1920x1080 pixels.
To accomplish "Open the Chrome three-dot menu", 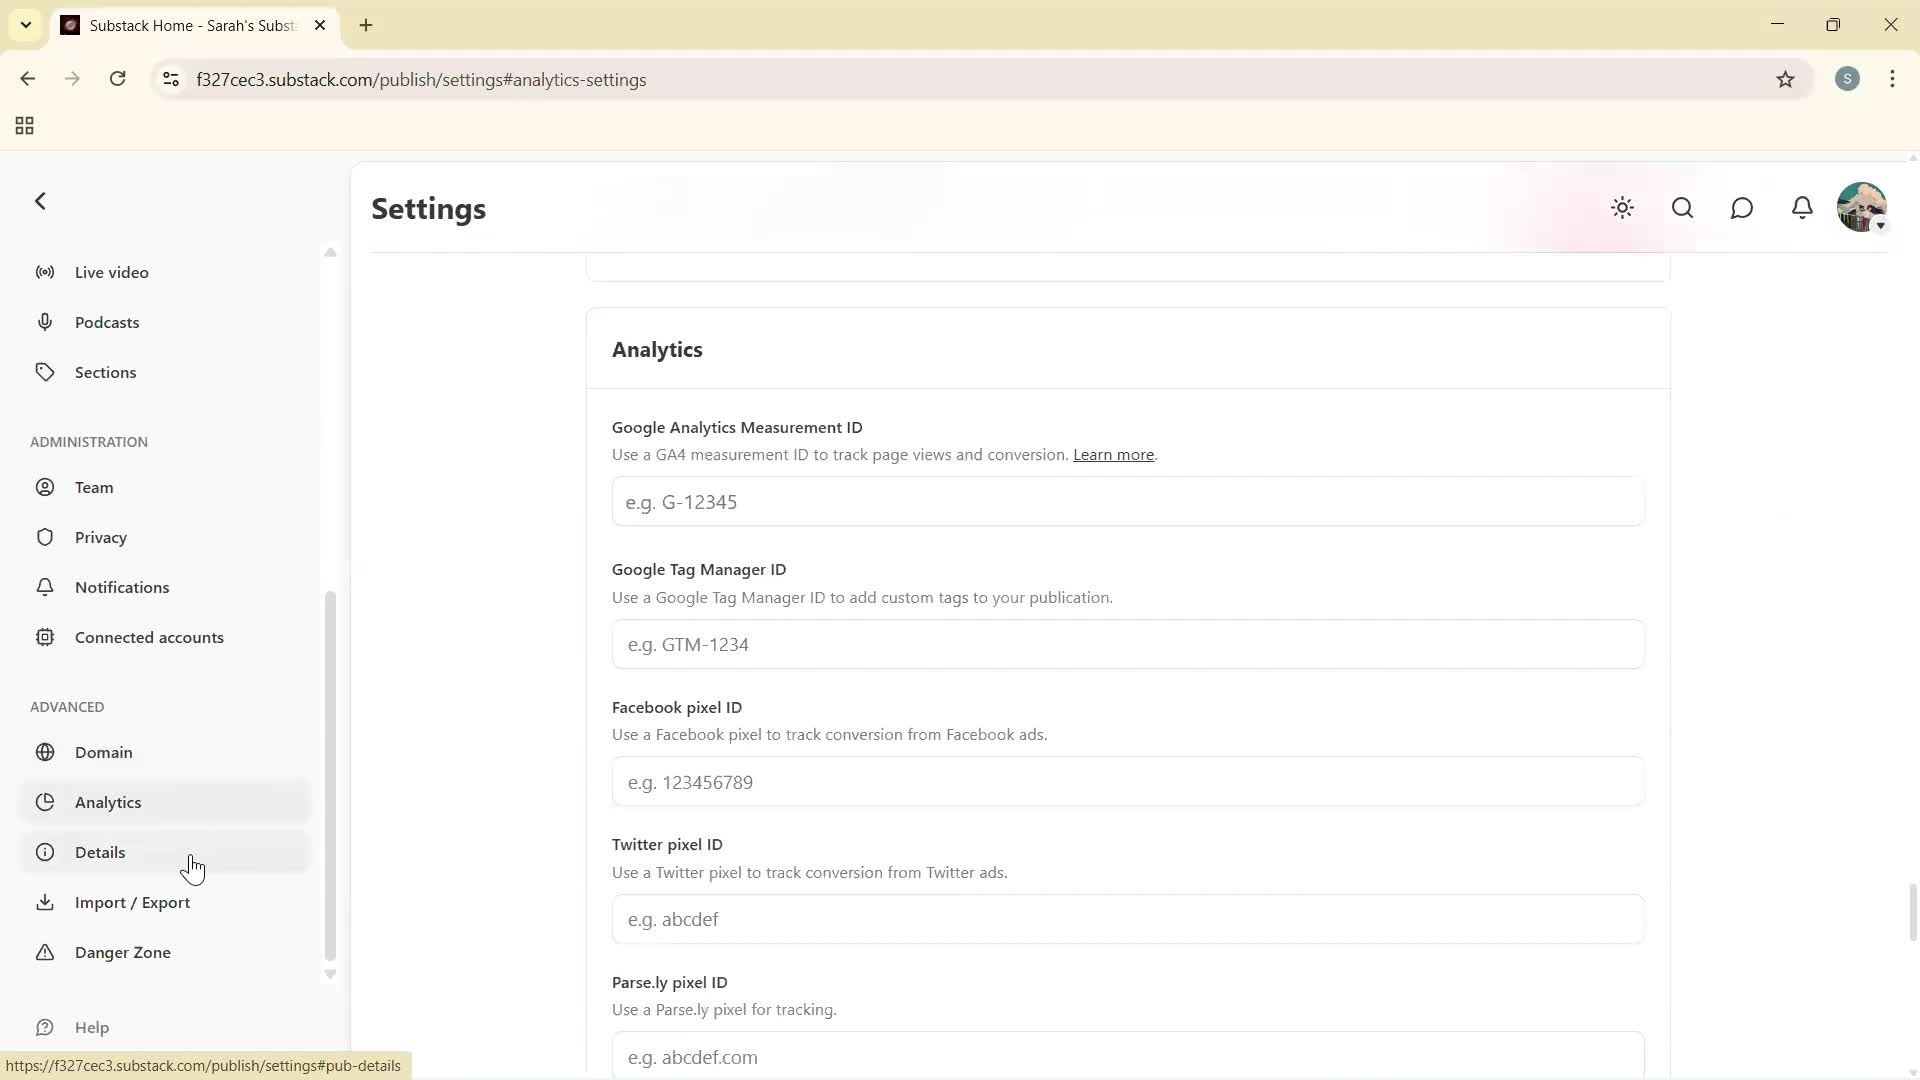I will [1892, 79].
